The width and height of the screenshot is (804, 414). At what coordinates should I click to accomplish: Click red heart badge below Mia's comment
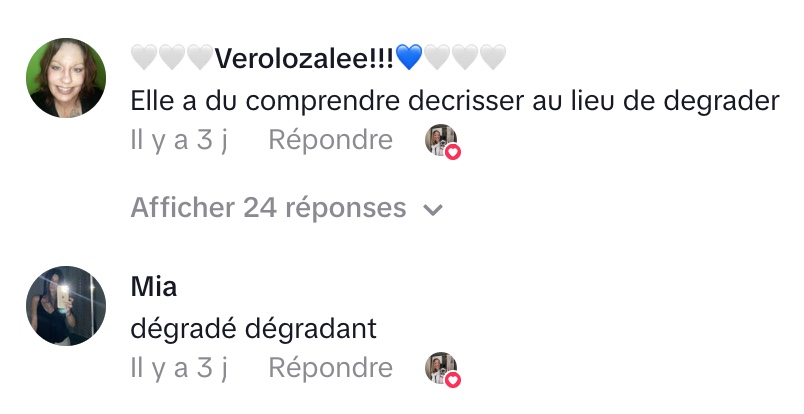pos(453,379)
